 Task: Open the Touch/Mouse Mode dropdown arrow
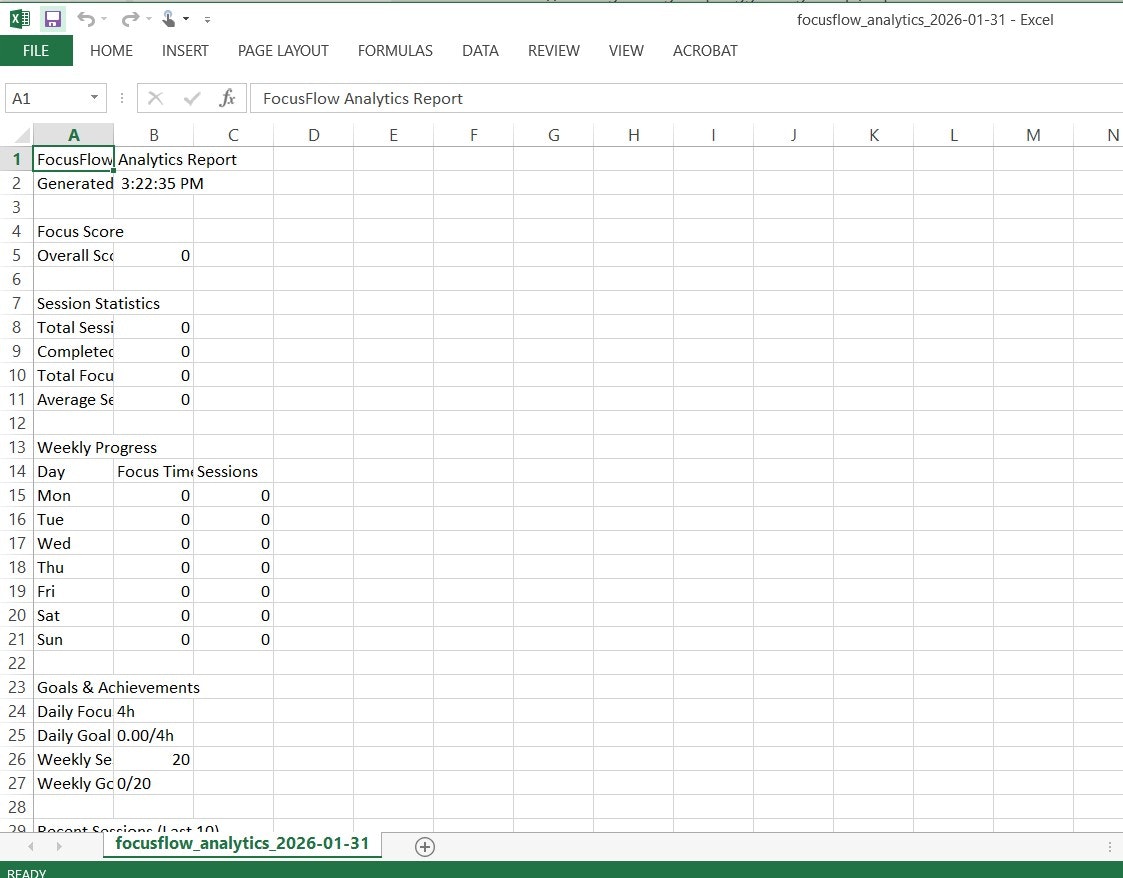pos(186,19)
